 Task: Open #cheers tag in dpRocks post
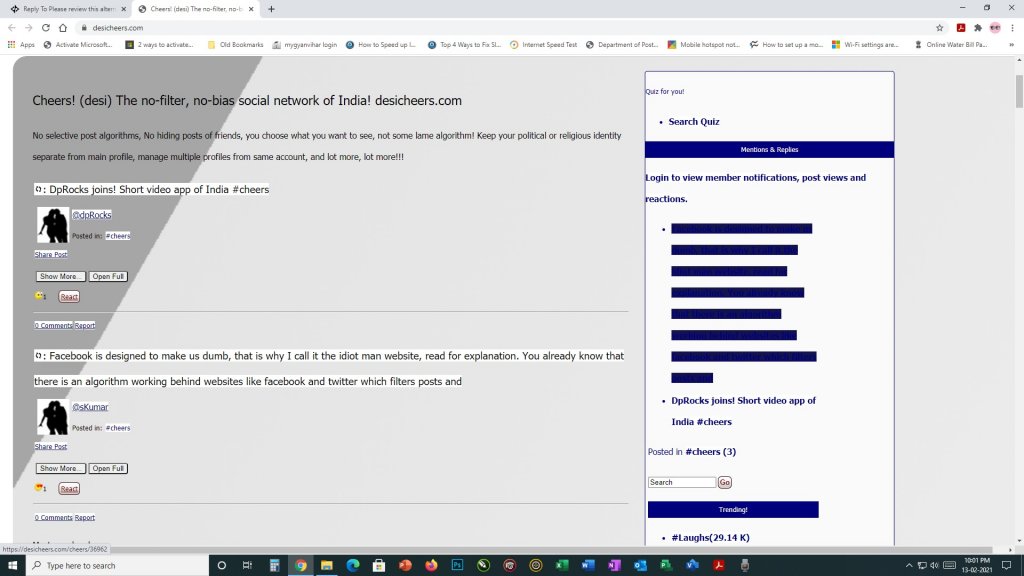(x=118, y=236)
